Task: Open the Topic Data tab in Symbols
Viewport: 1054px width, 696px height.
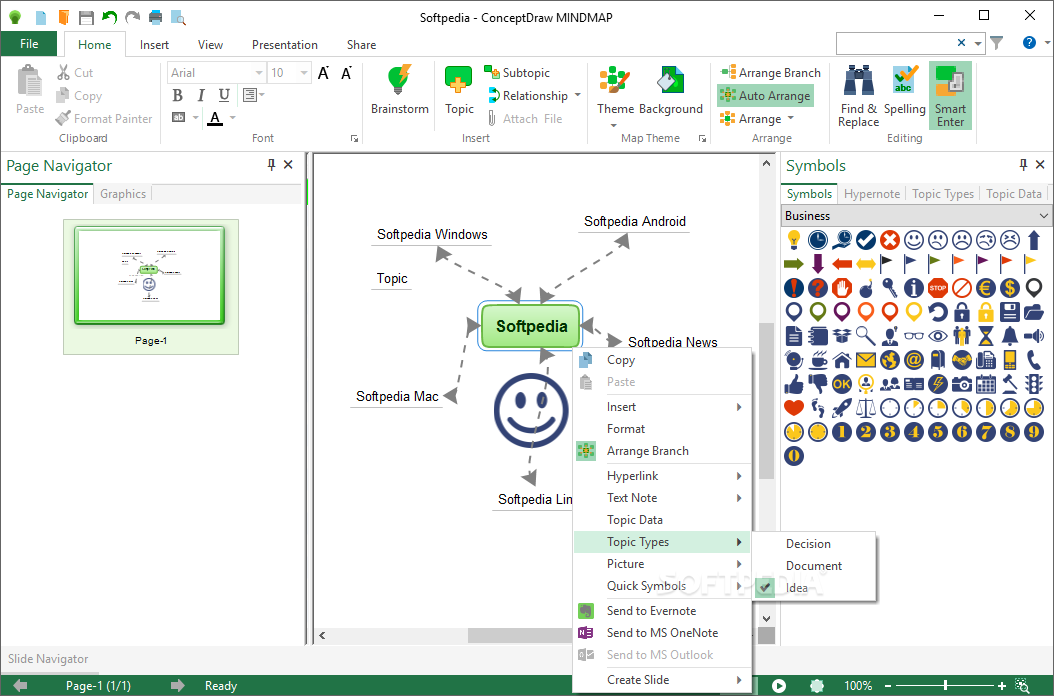Action: 1013,194
